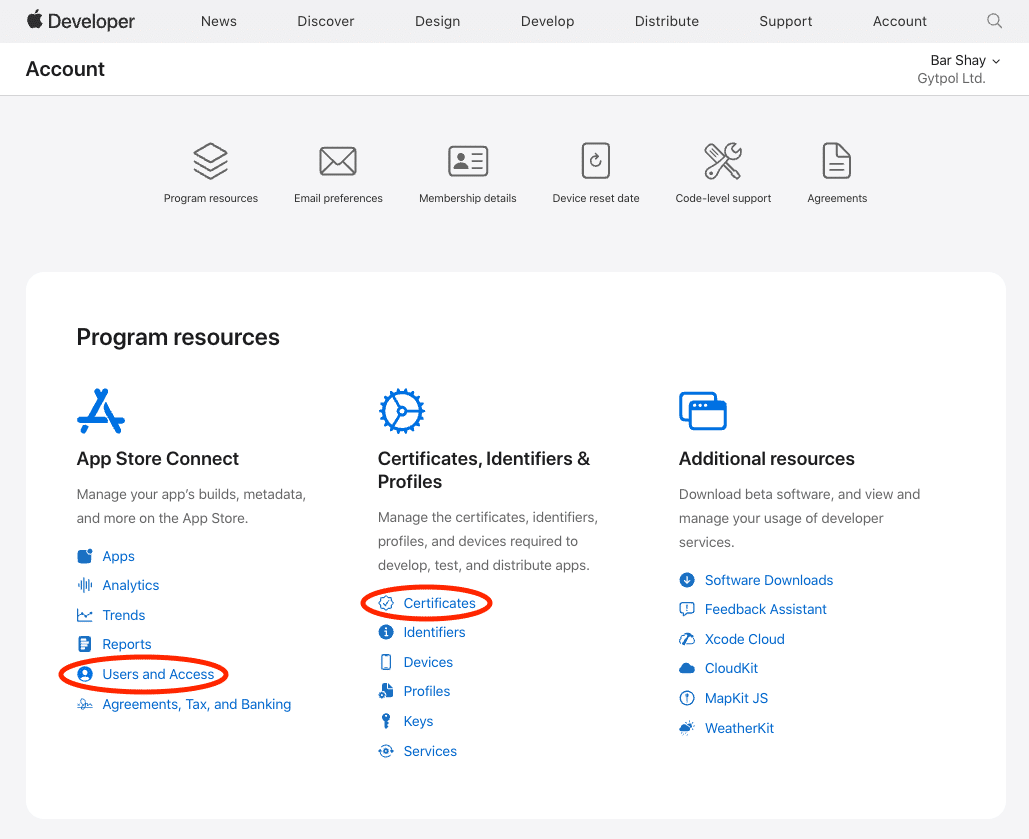Screen dimensions: 1029x839
Task: Open the Users and Access link
Action: (158, 674)
